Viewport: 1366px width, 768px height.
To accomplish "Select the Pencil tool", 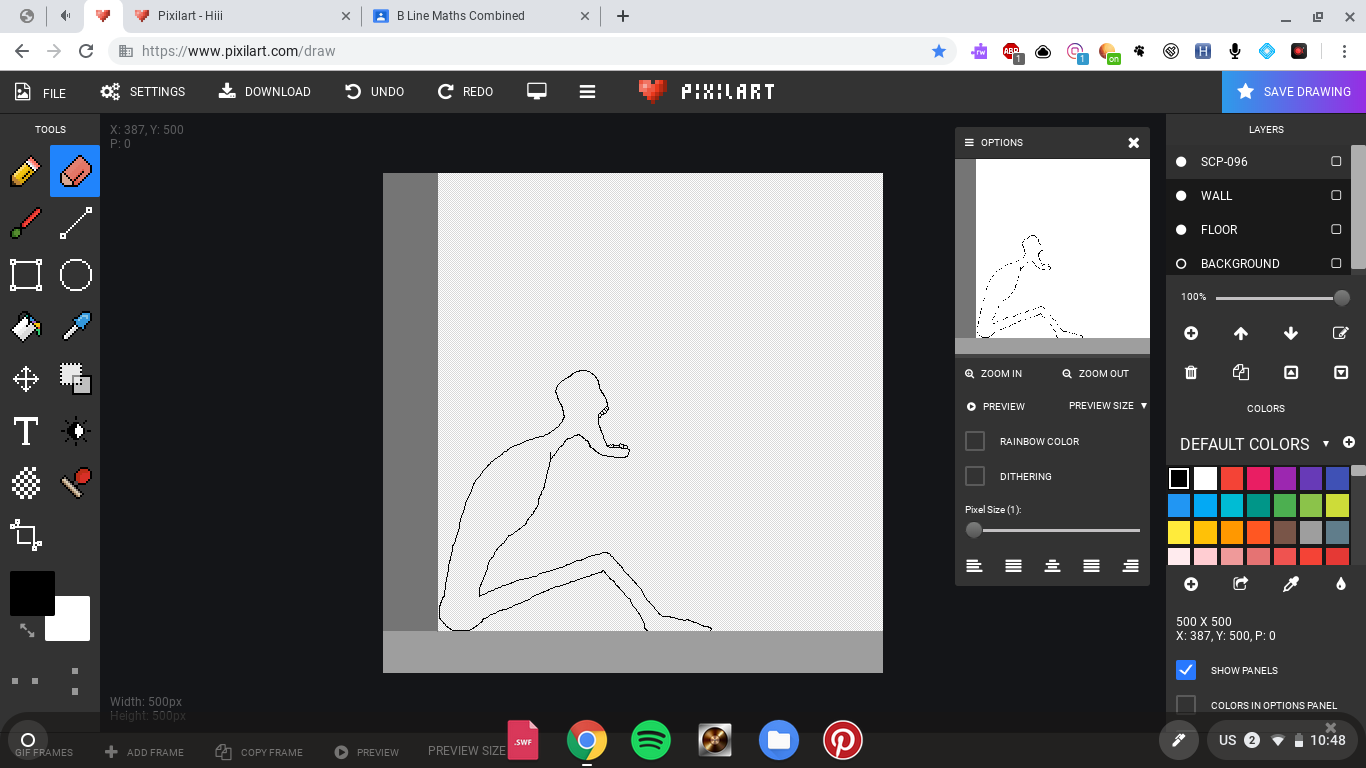I will [x=25, y=170].
